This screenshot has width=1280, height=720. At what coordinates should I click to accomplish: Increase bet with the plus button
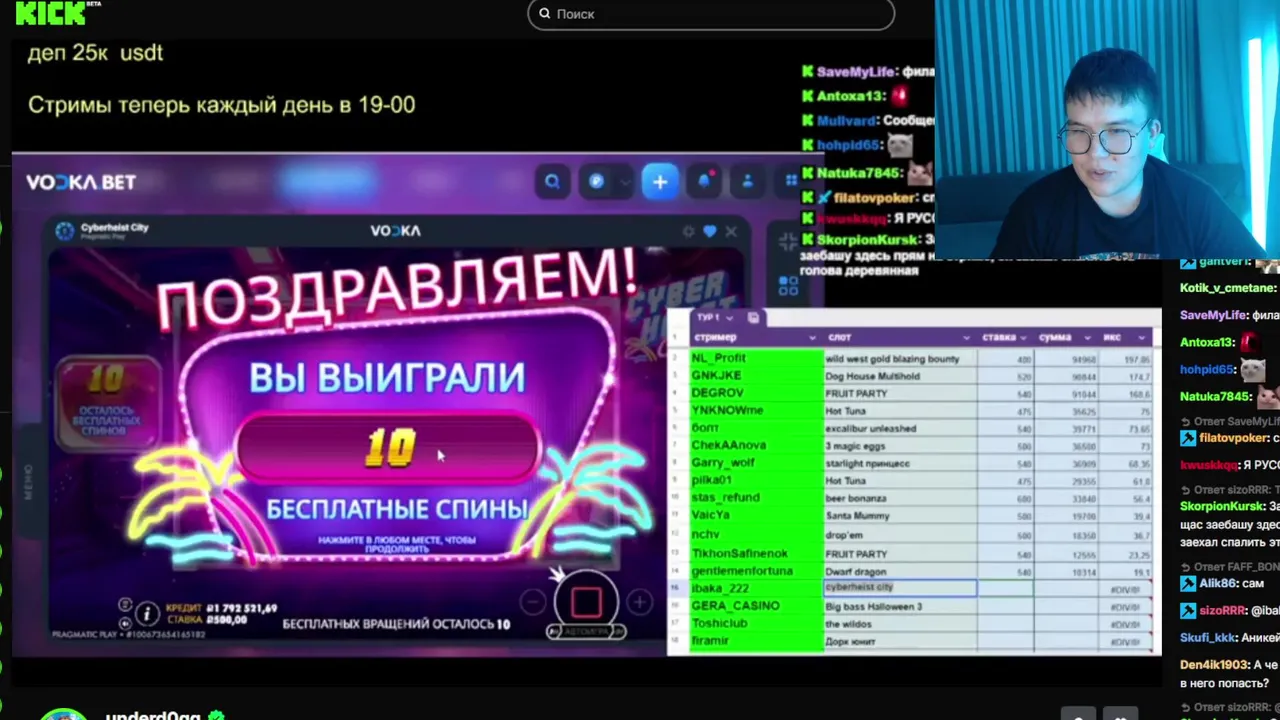[x=639, y=602]
